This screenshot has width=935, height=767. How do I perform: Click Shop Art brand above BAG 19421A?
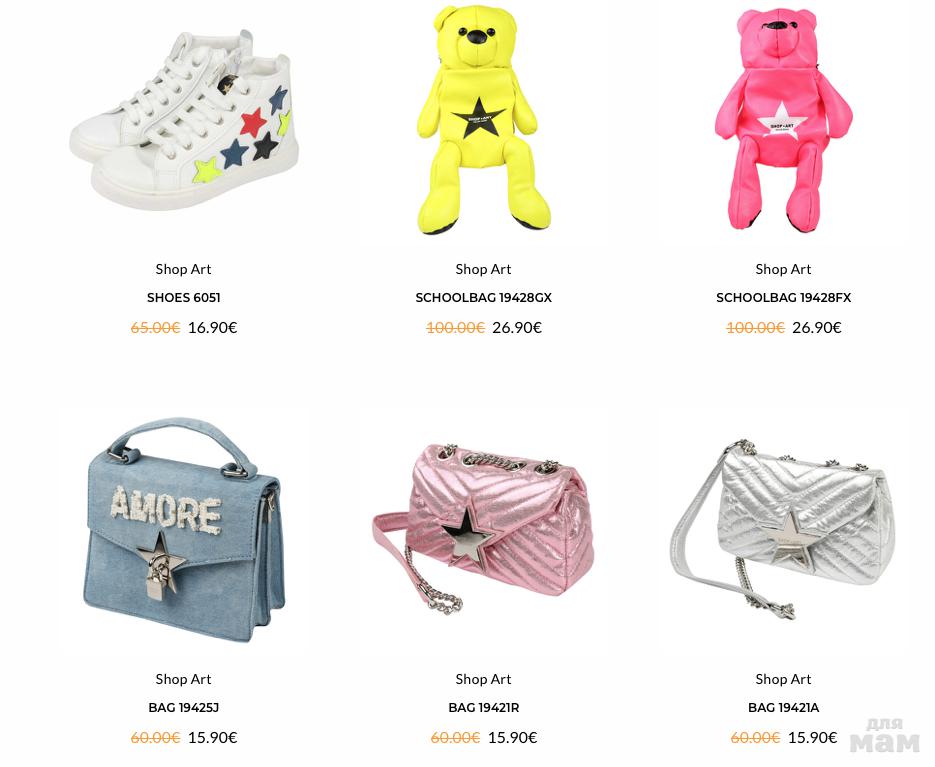pyautogui.click(x=784, y=679)
